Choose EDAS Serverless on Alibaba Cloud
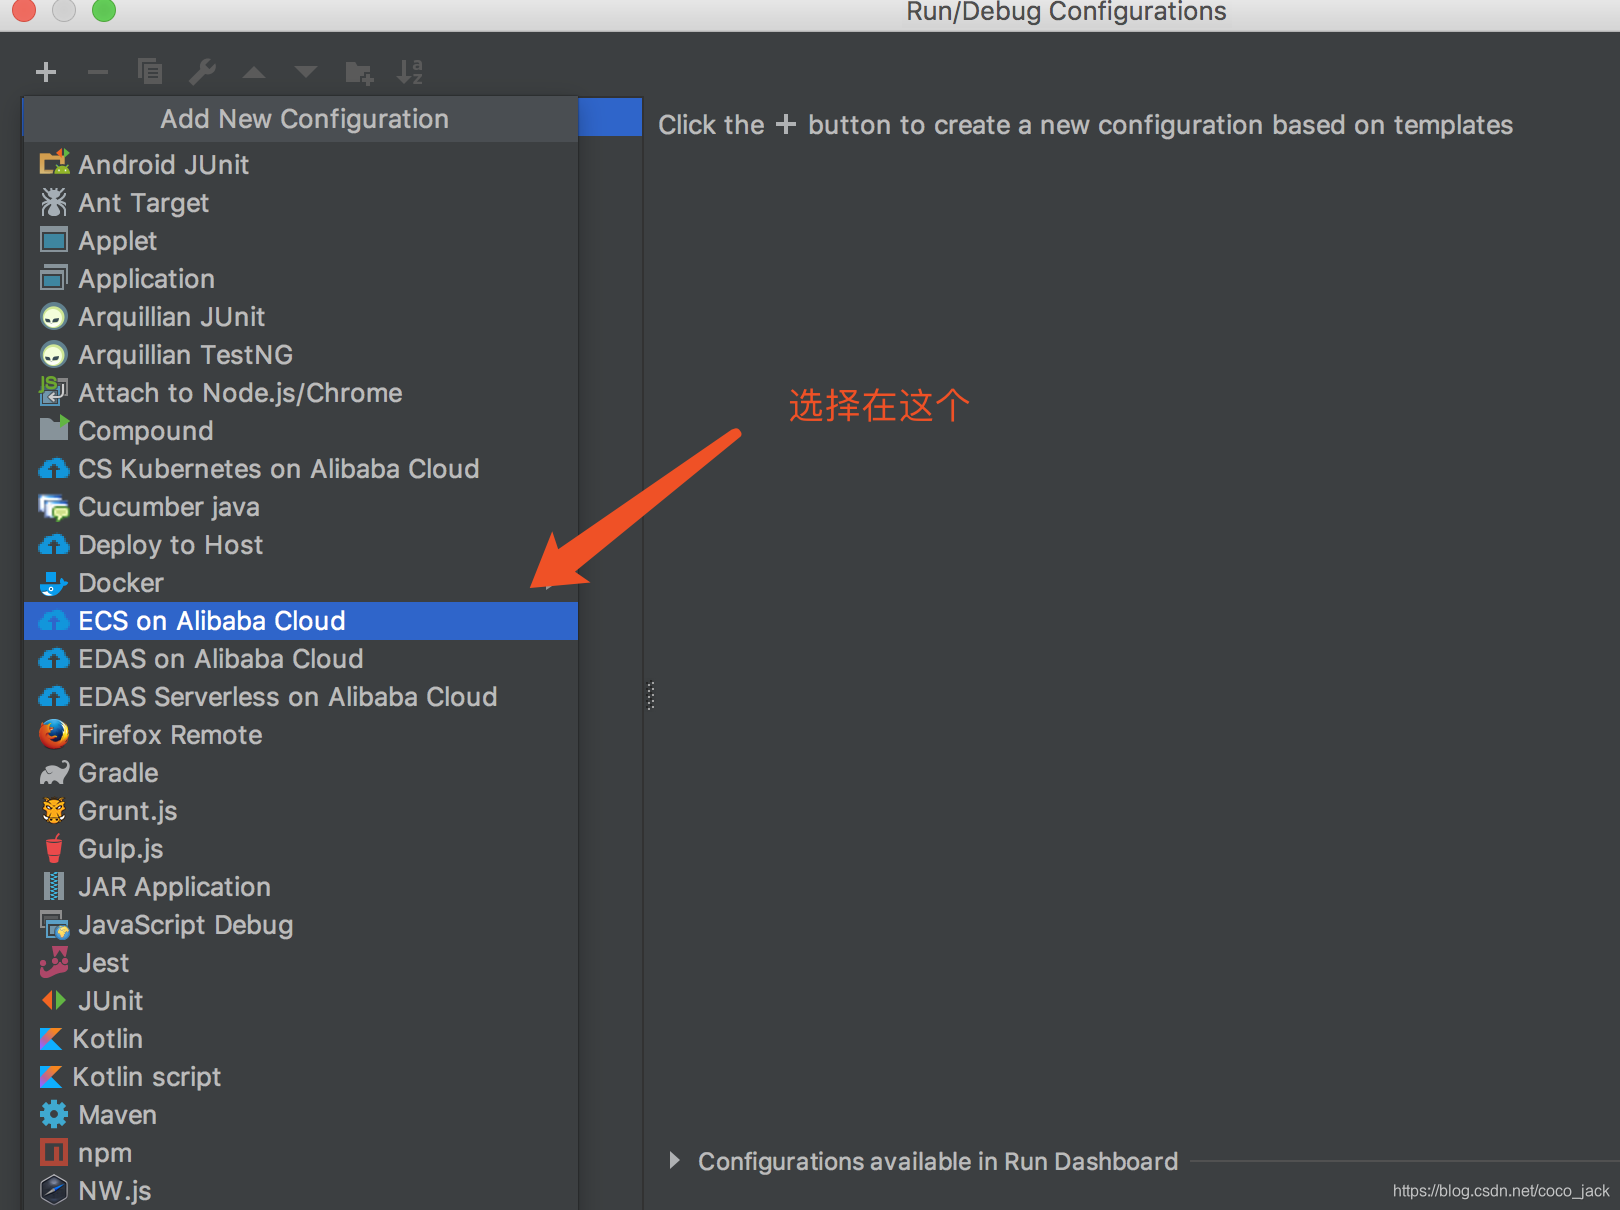The image size is (1620, 1210). (301, 697)
